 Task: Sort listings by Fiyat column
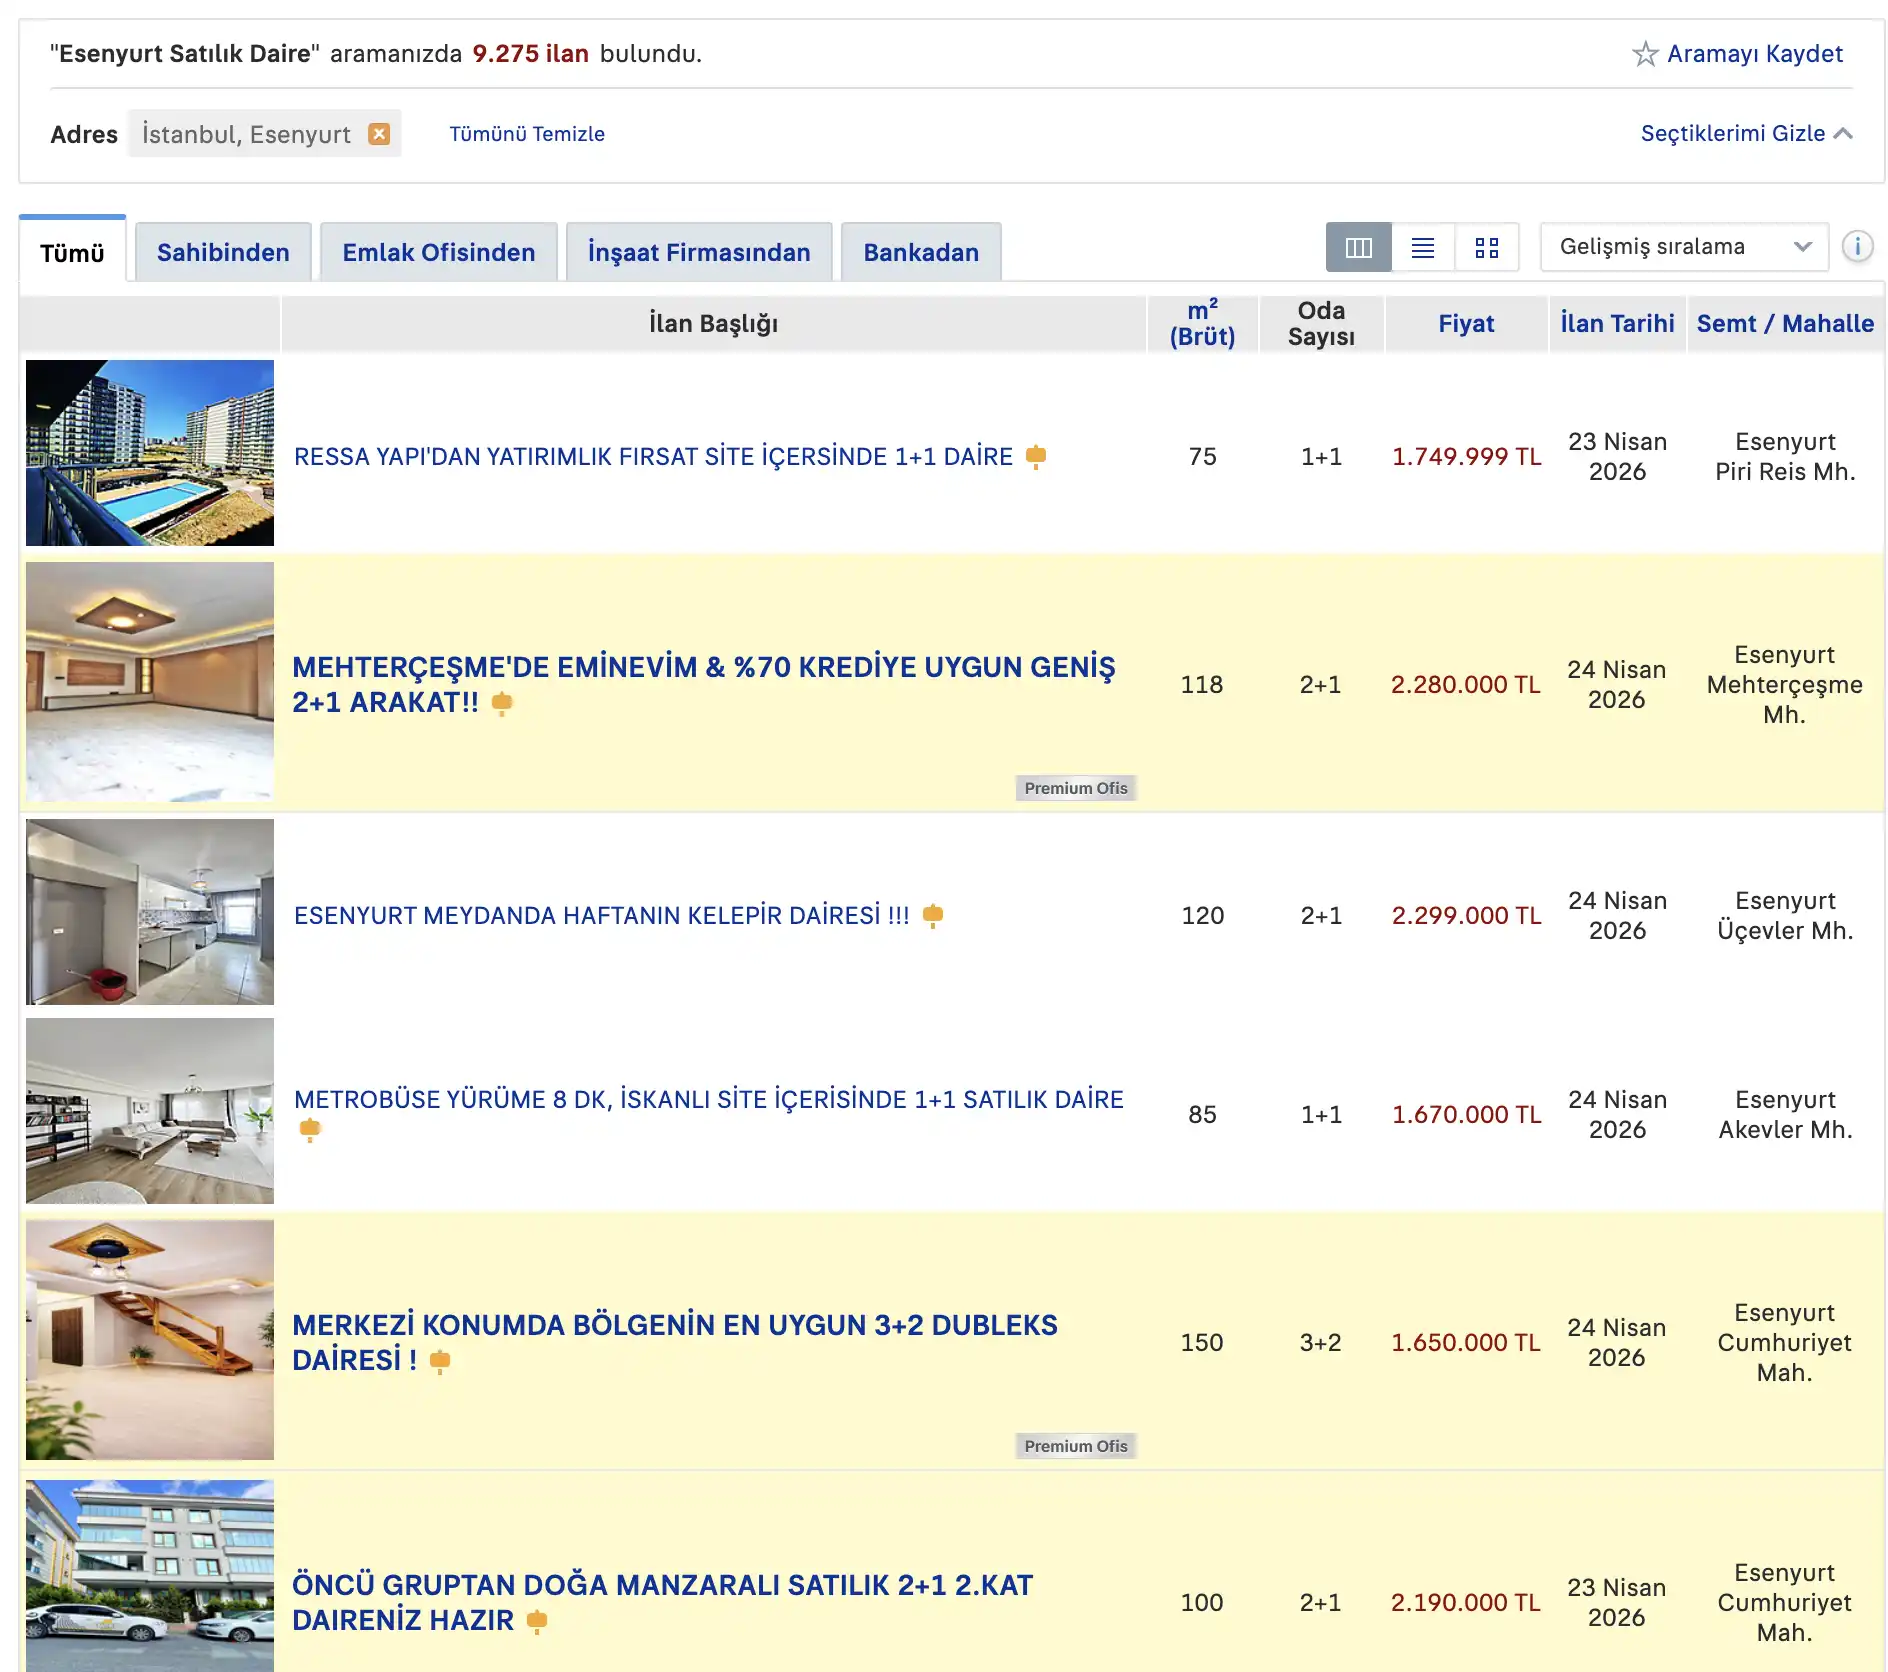pyautogui.click(x=1466, y=324)
